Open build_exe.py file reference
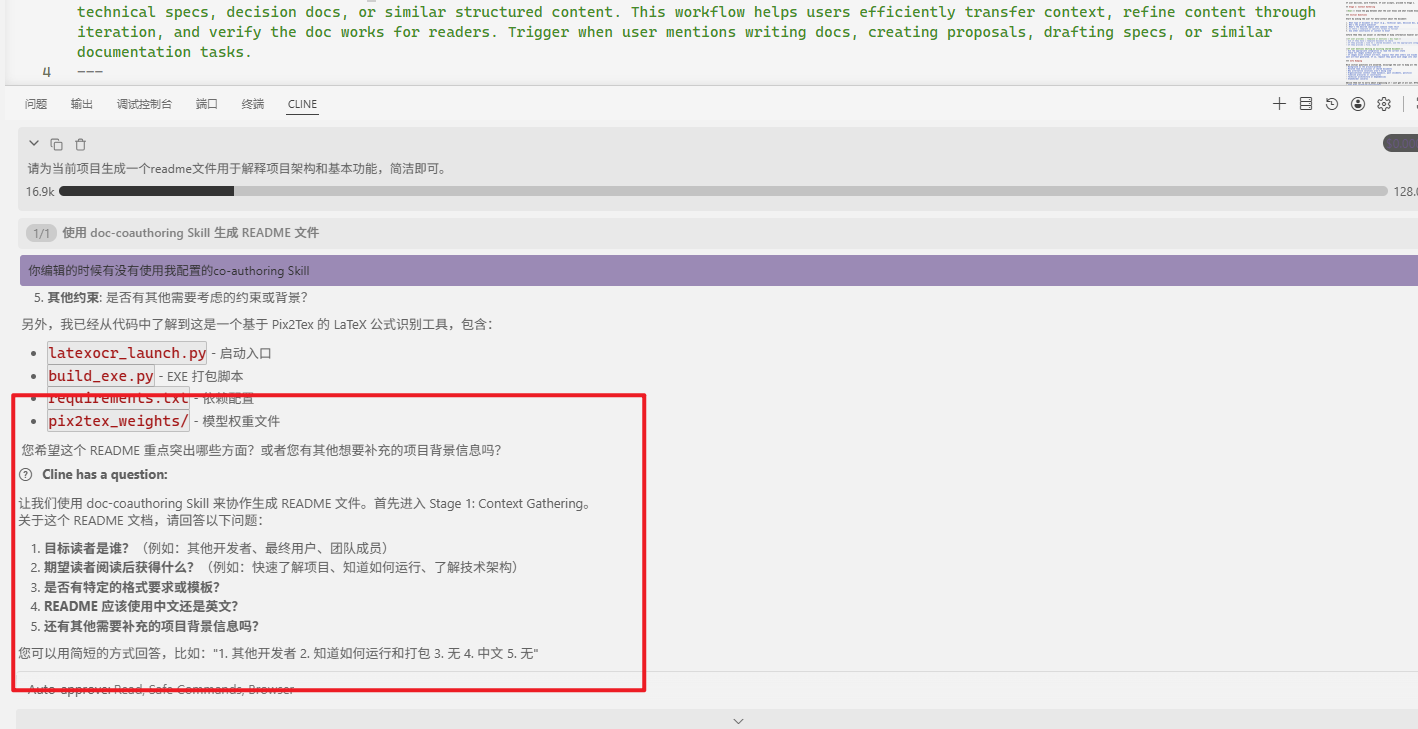 coord(101,376)
